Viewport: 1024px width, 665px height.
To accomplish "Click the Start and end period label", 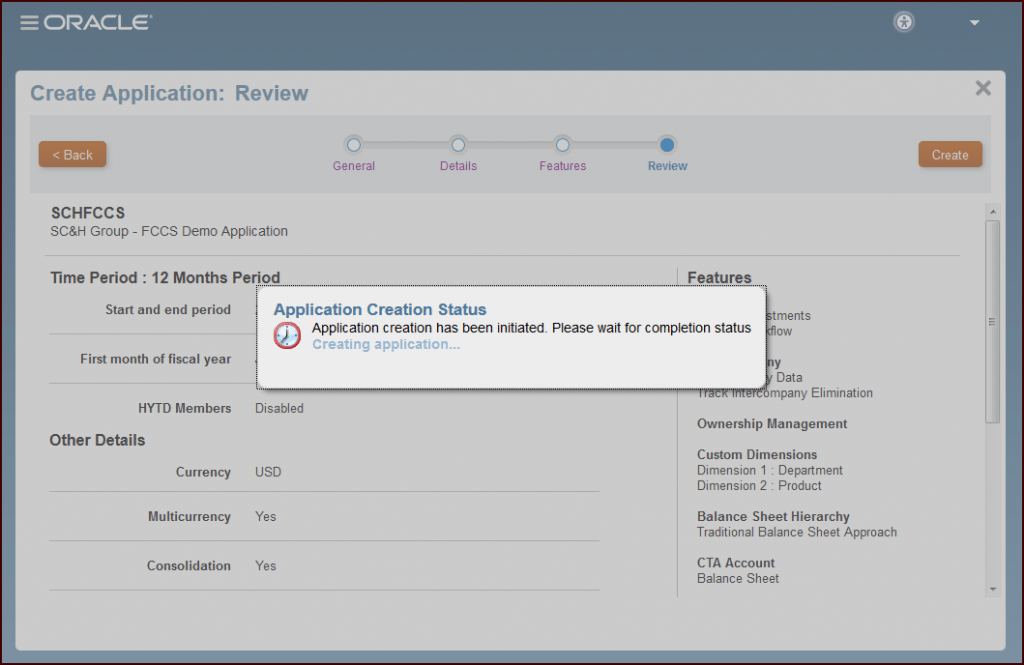I will [168, 310].
